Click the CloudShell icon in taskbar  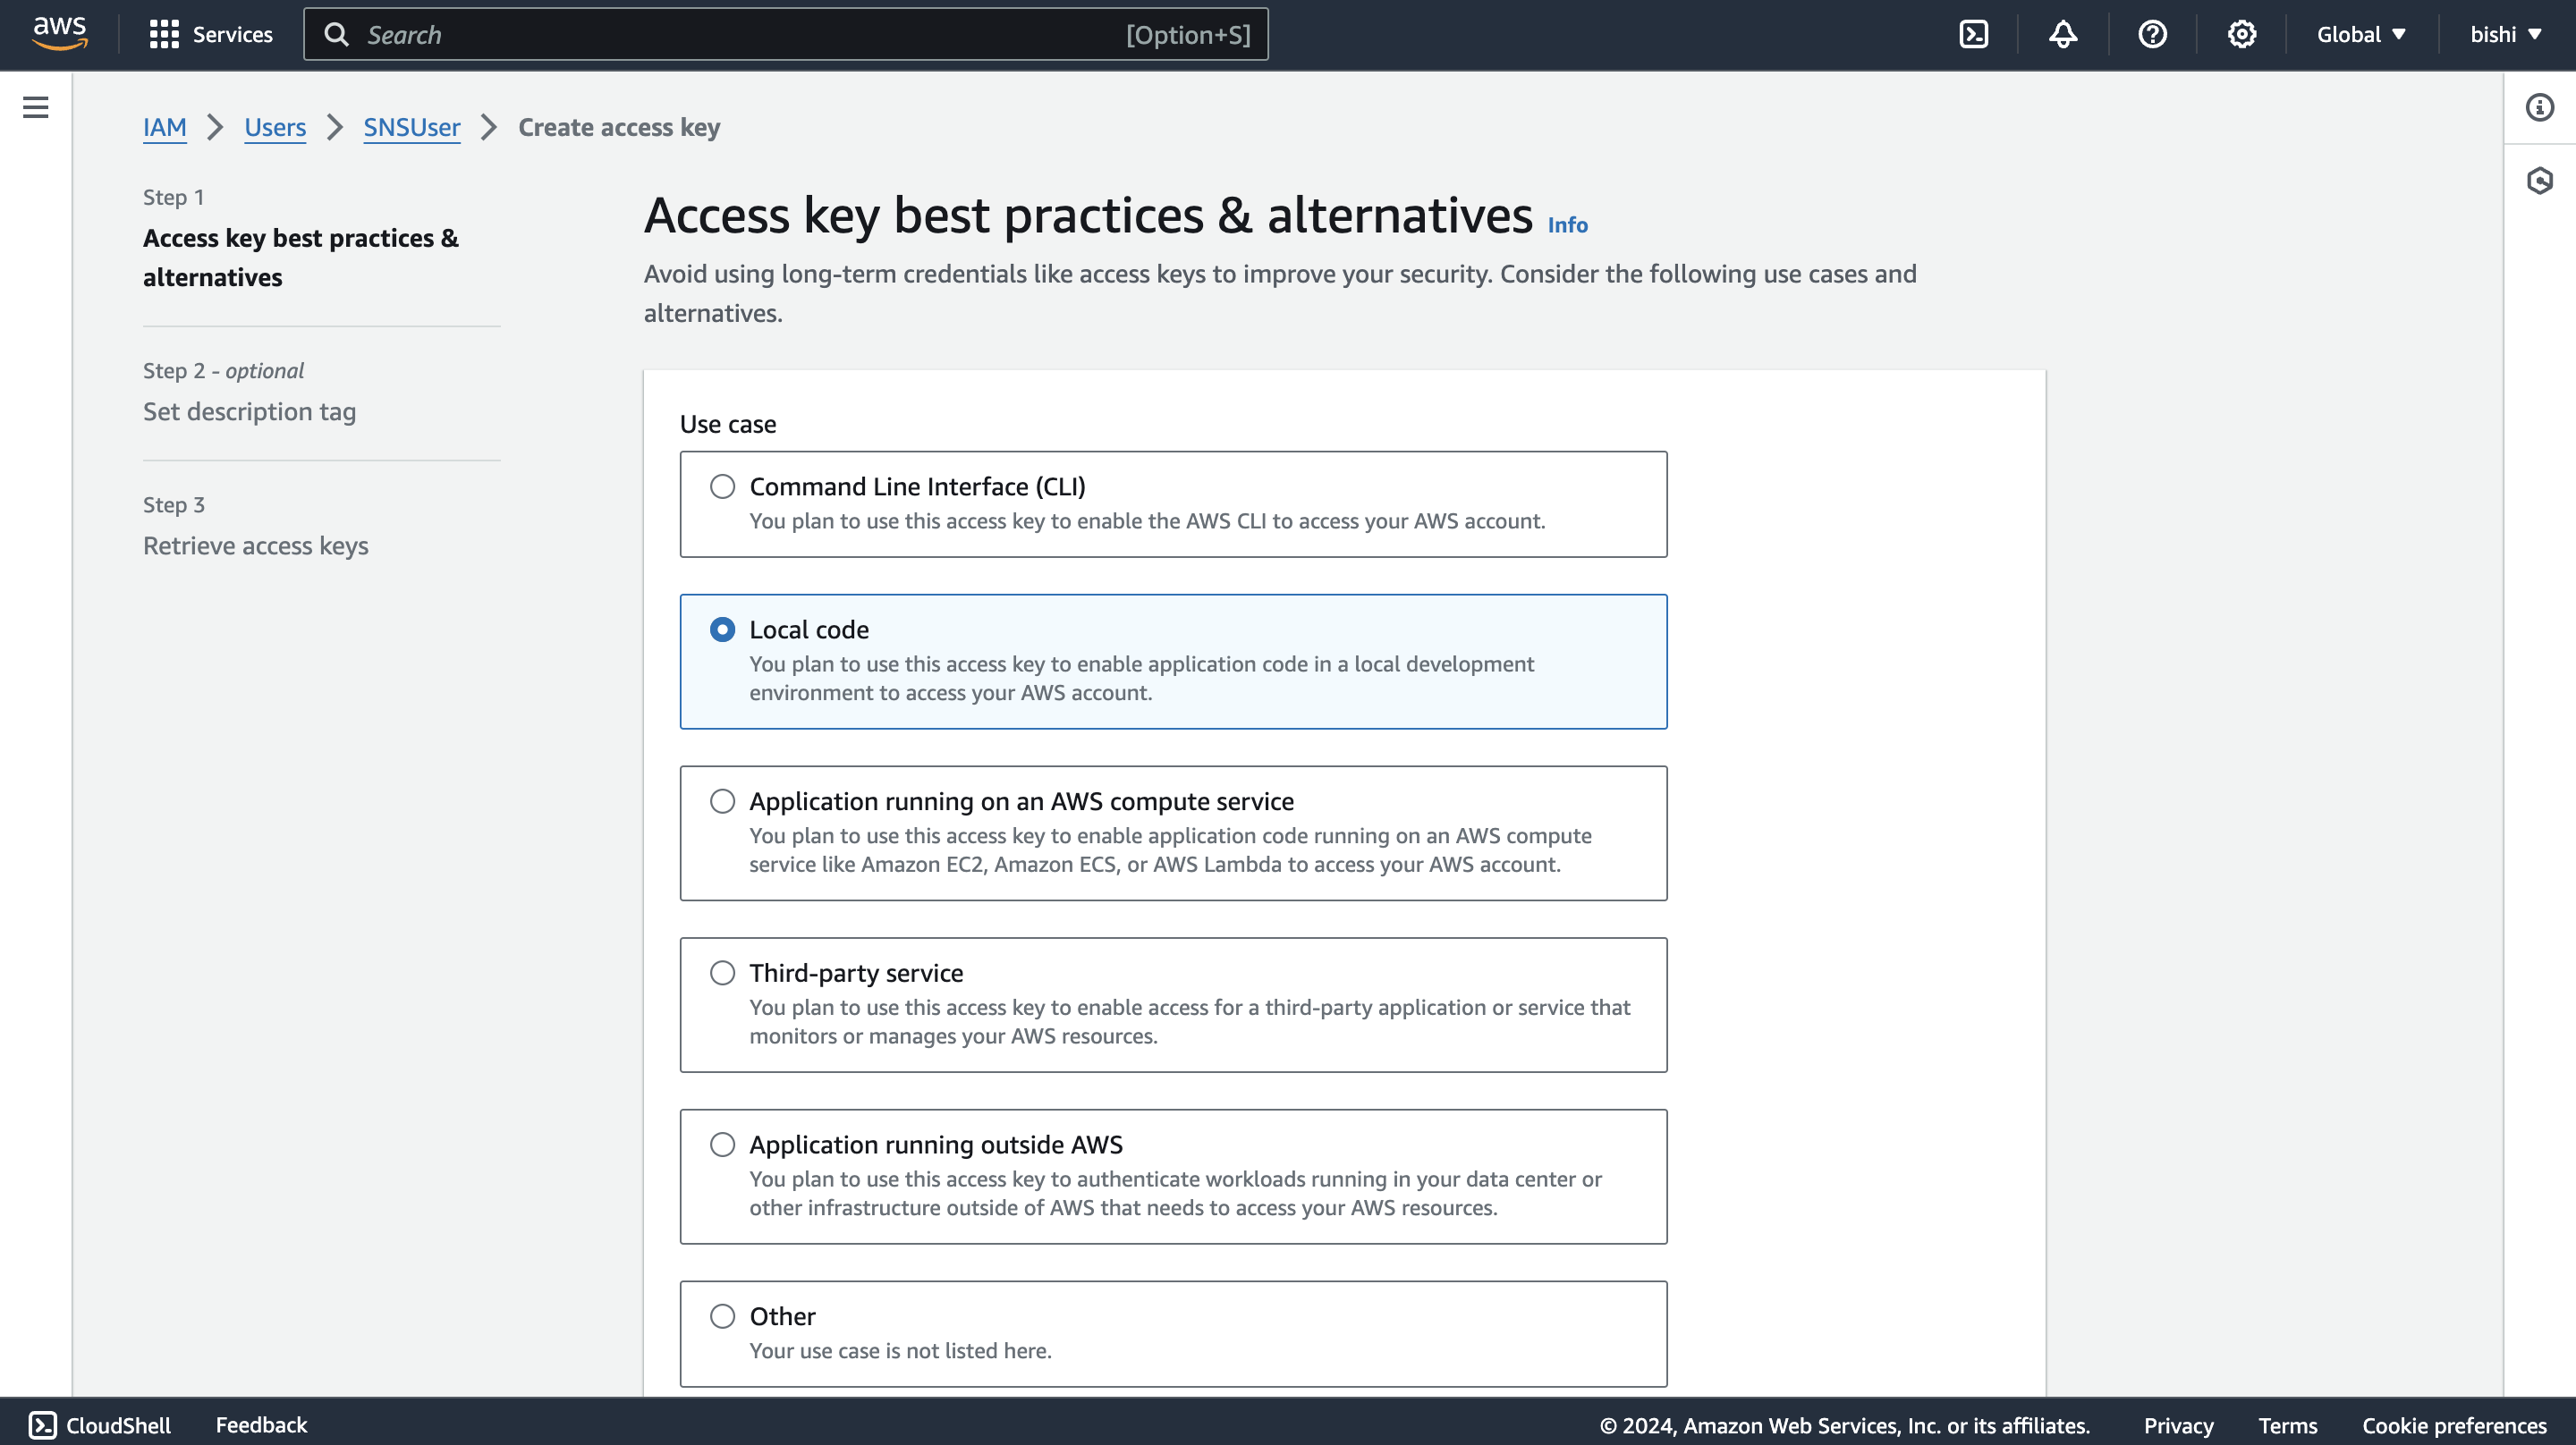click(40, 1424)
